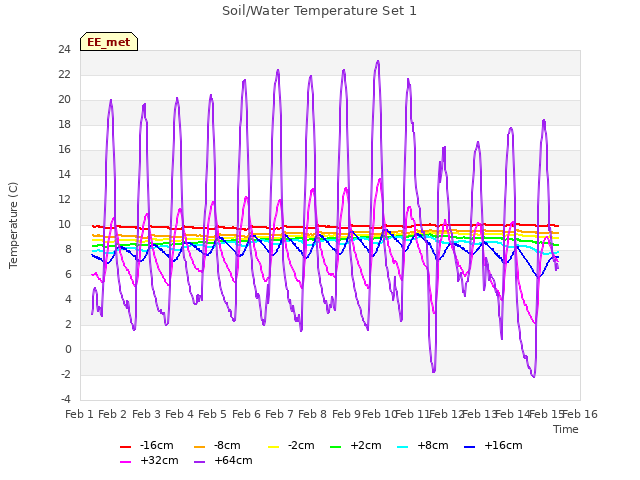Click the Feb 3 x-axis tick label
Image resolution: width=640 pixels, height=480 pixels.
click(x=146, y=414)
